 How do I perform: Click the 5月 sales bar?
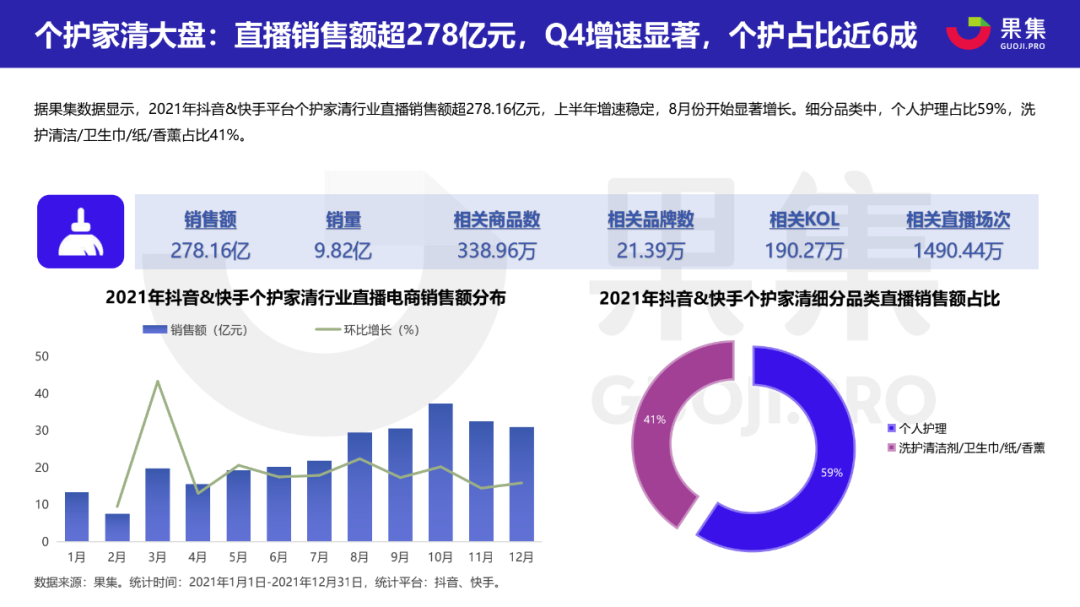(x=238, y=505)
